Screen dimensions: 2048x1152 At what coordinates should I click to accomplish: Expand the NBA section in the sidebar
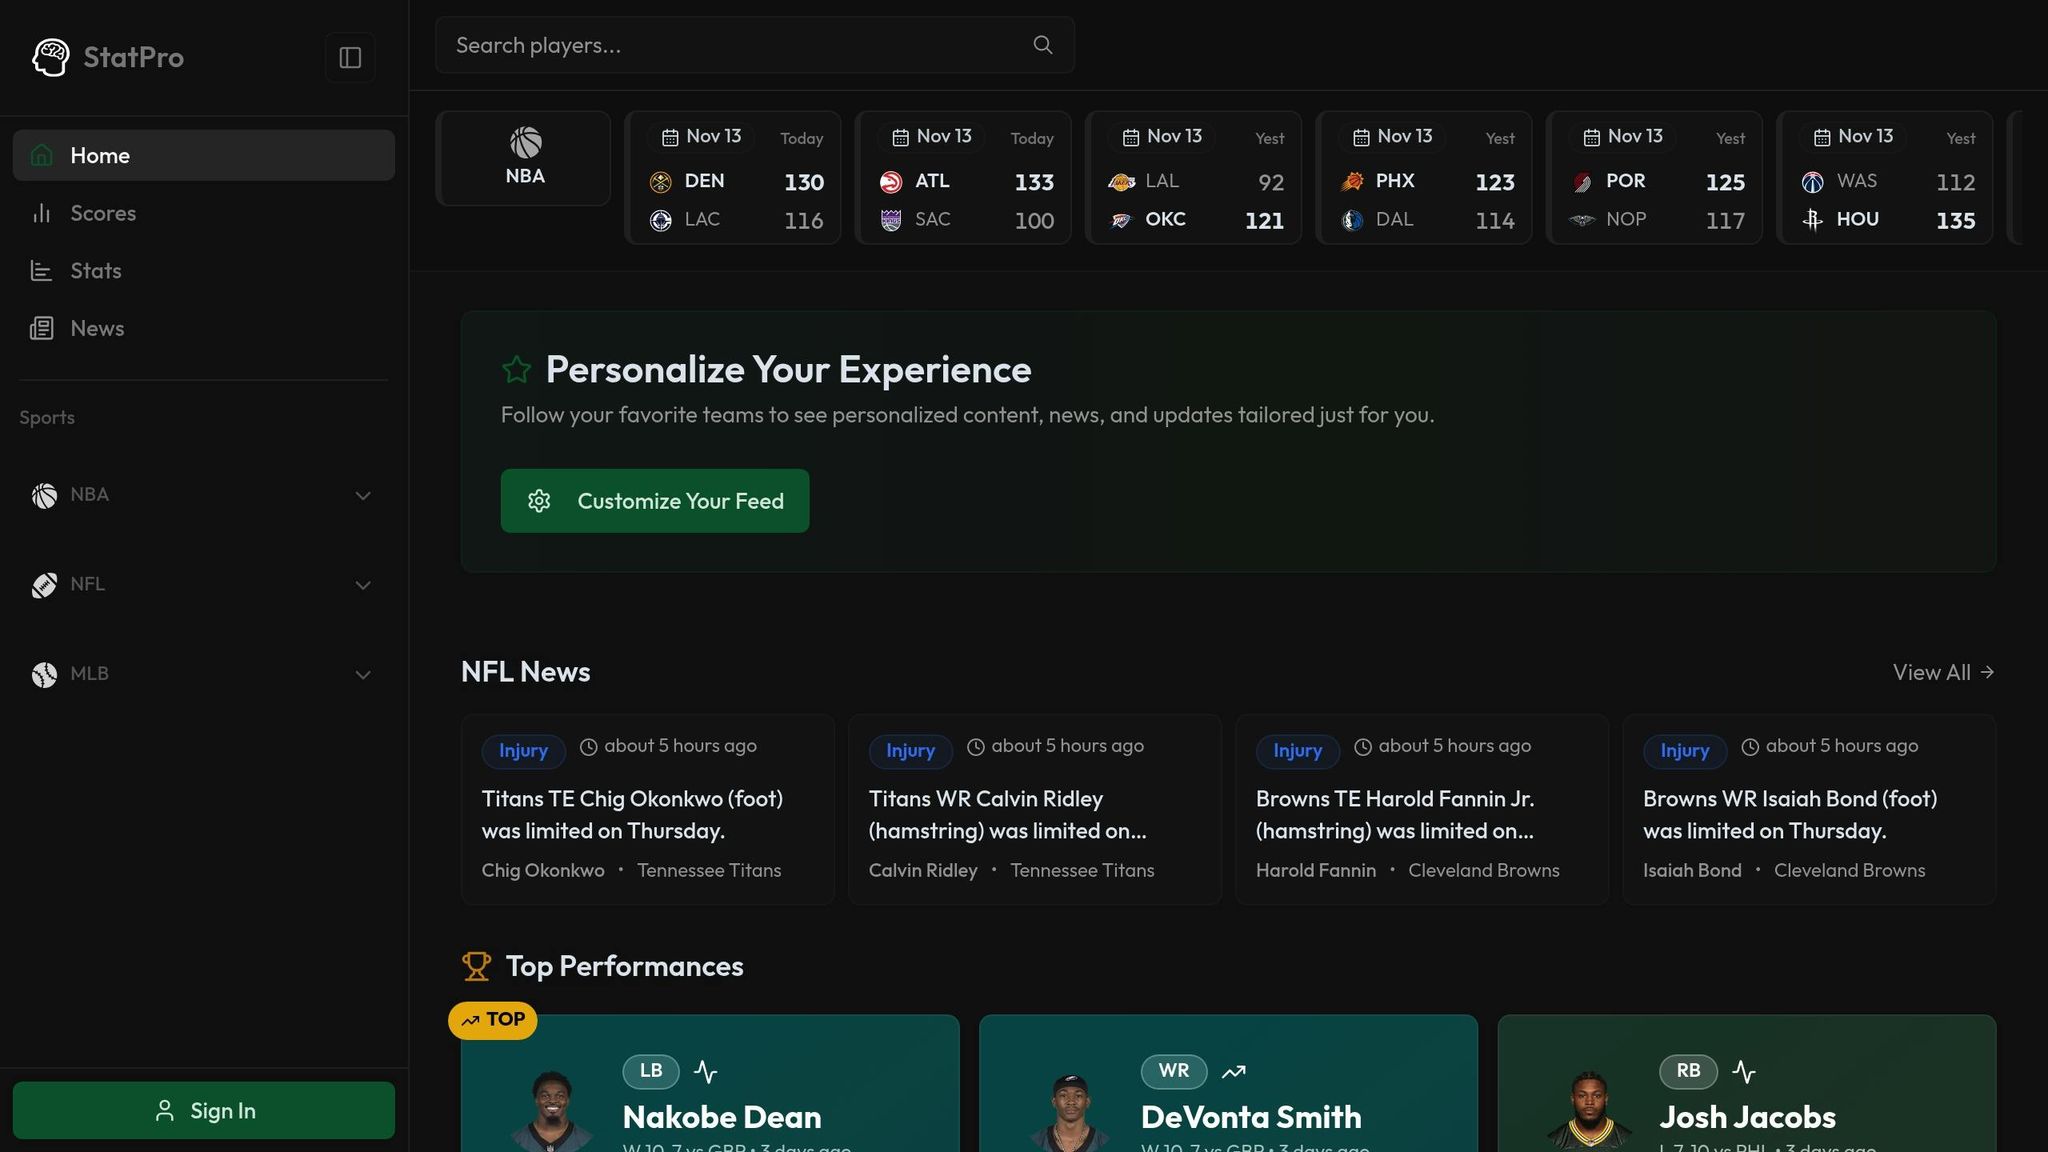point(362,495)
